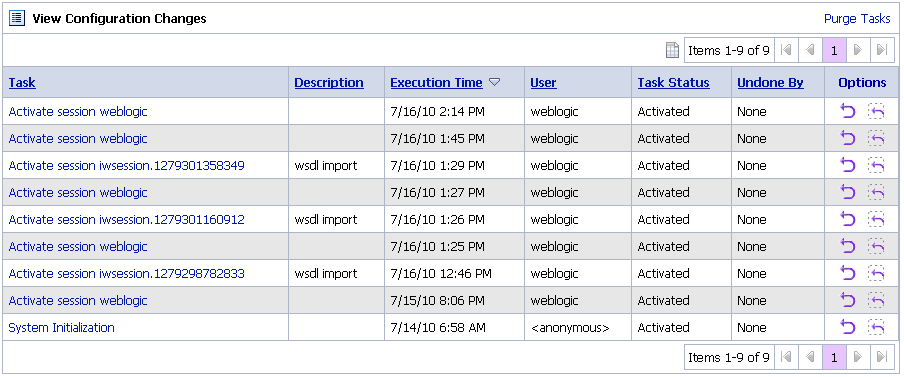Click wsdl import description at 1:26 PM
The width and height of the screenshot is (904, 377).
click(x=326, y=220)
